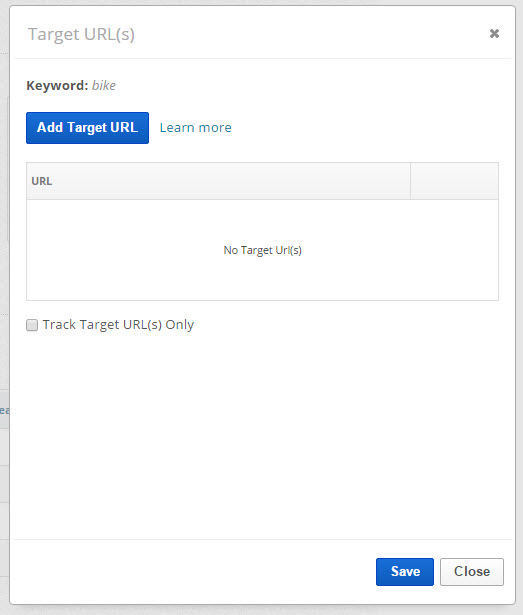Click the blank actions column header
Image resolution: width=523 pixels, height=615 pixels.
[454, 181]
